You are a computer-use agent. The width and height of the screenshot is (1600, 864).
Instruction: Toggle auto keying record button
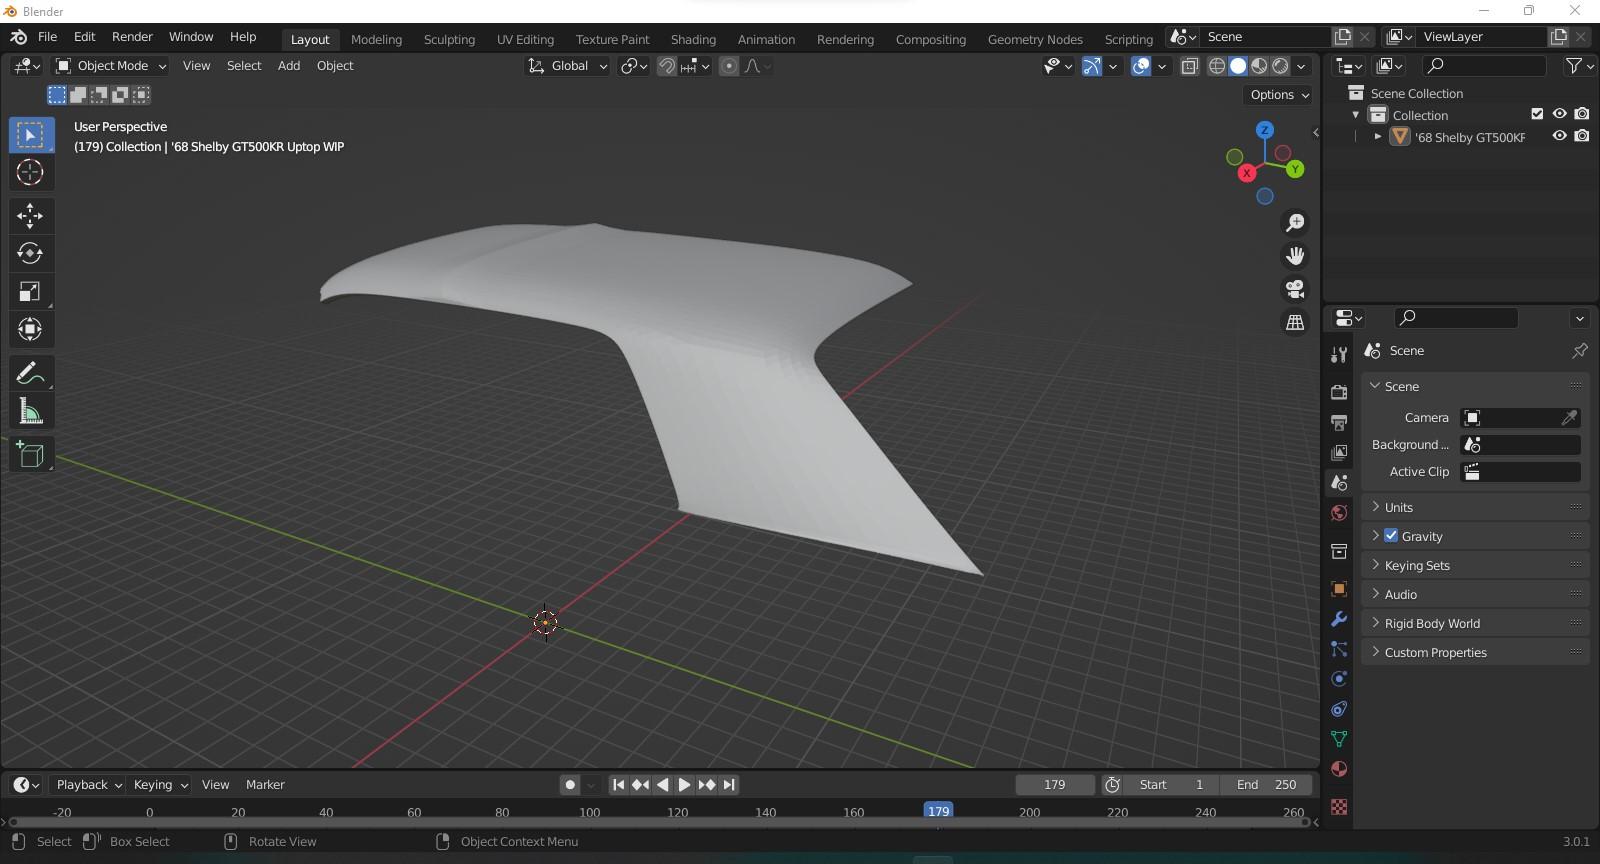coord(570,785)
